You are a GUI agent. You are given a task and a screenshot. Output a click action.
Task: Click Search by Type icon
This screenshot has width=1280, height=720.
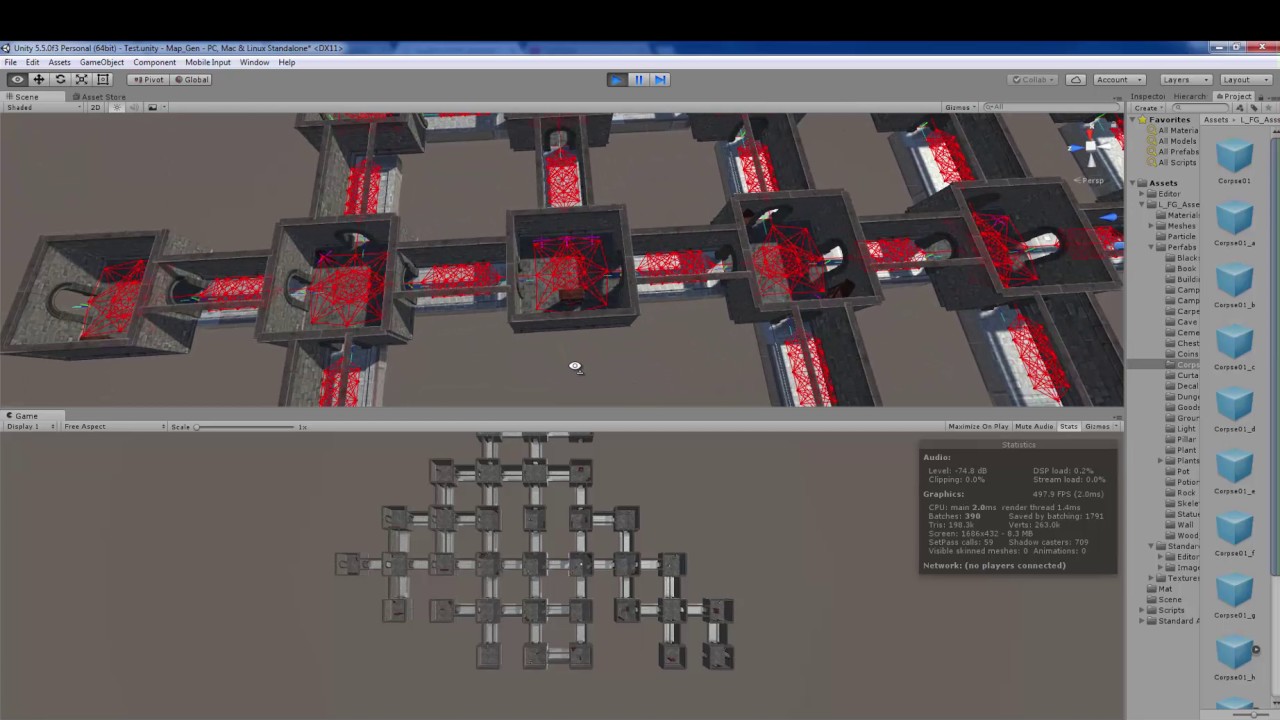tap(1240, 108)
